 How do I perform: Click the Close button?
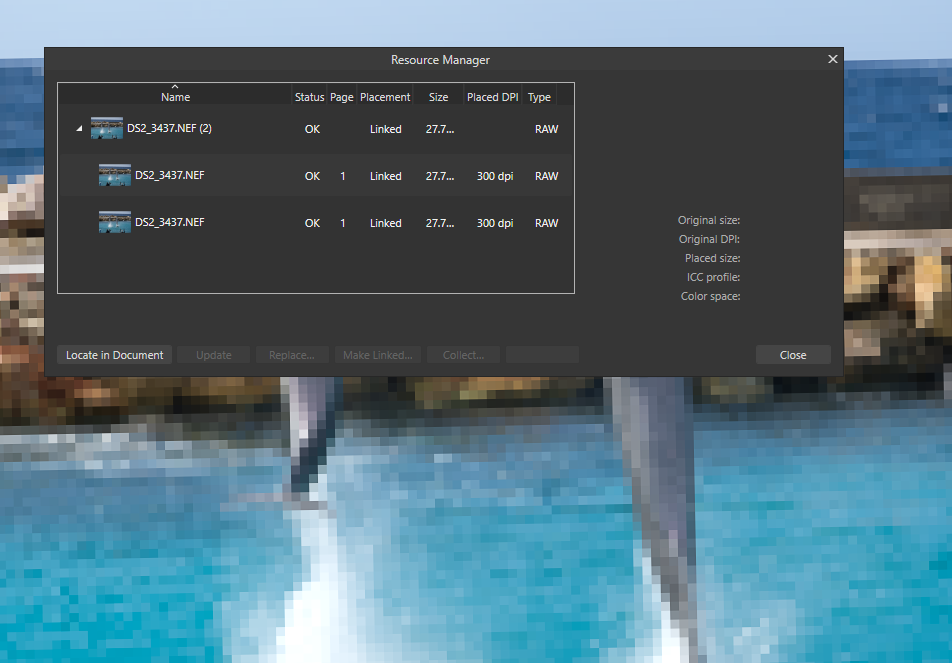pos(792,354)
